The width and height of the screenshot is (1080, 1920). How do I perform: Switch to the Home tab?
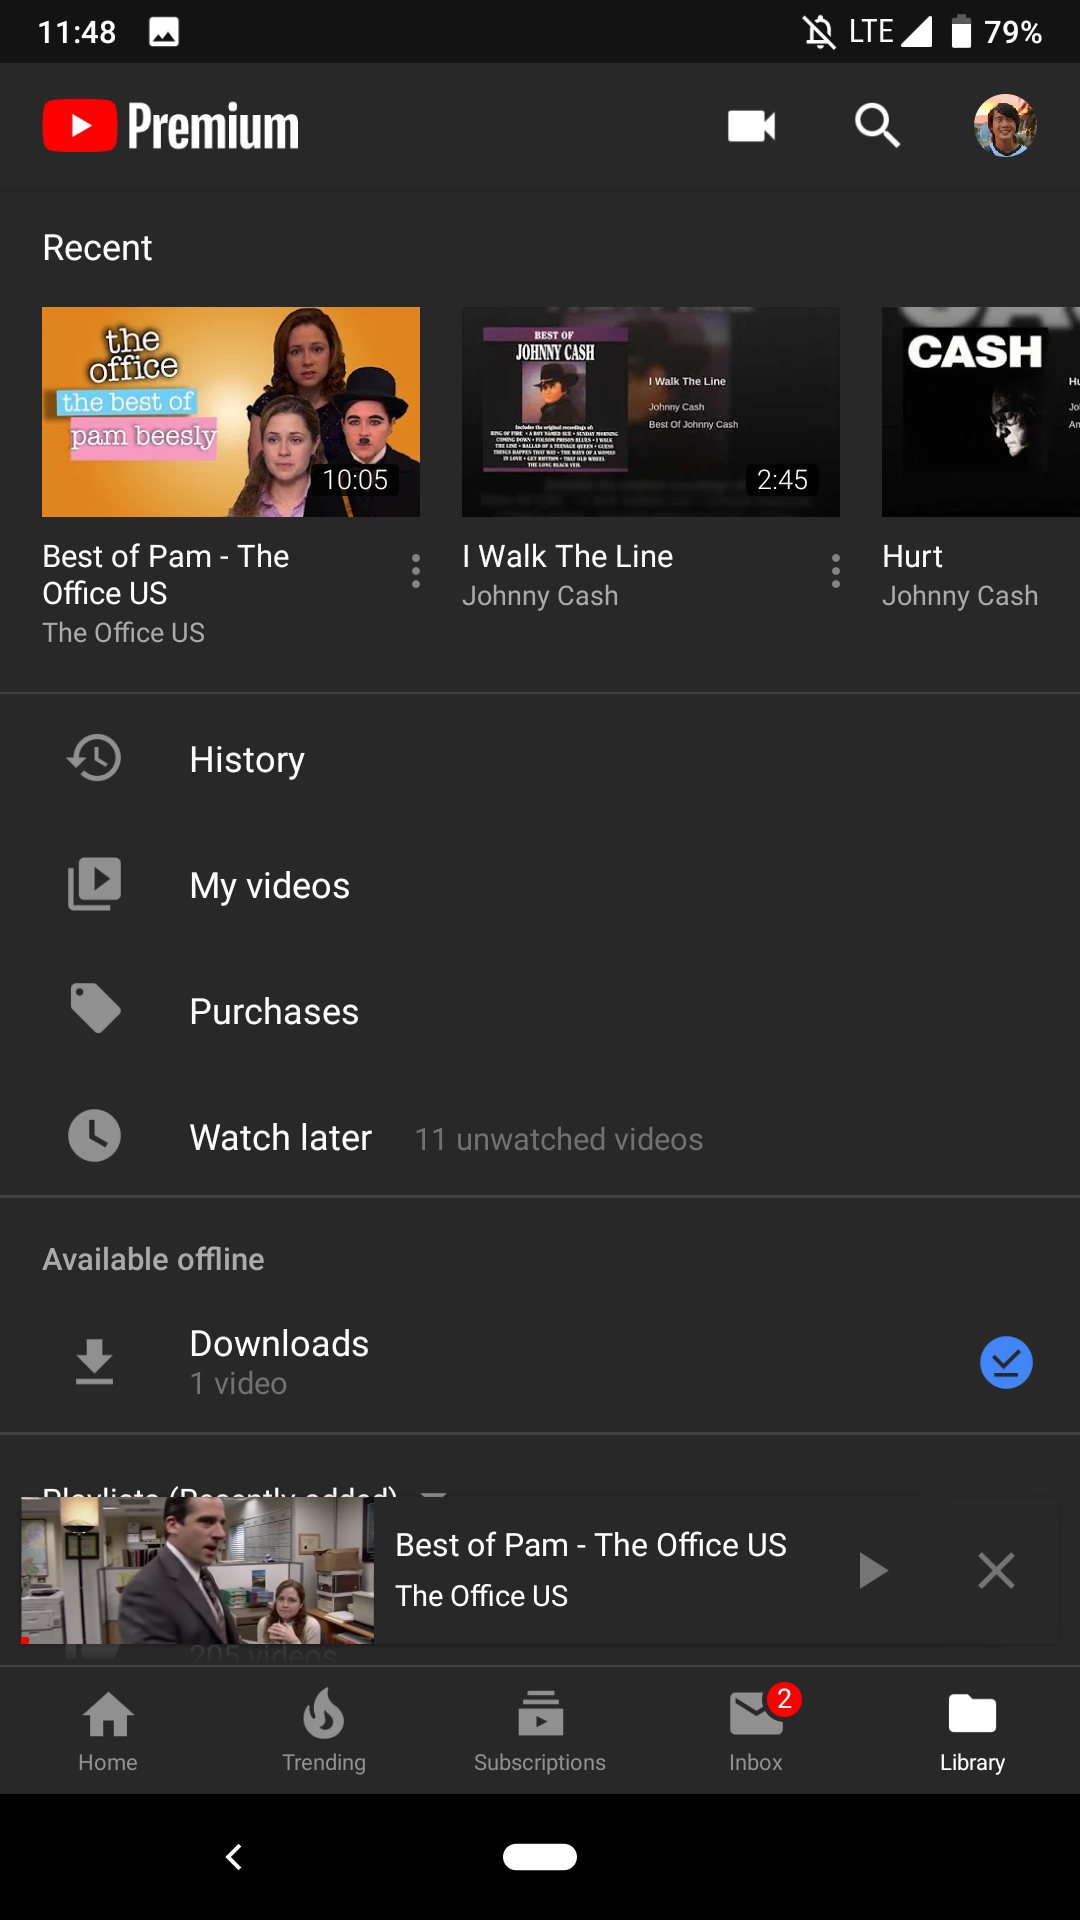[108, 1730]
